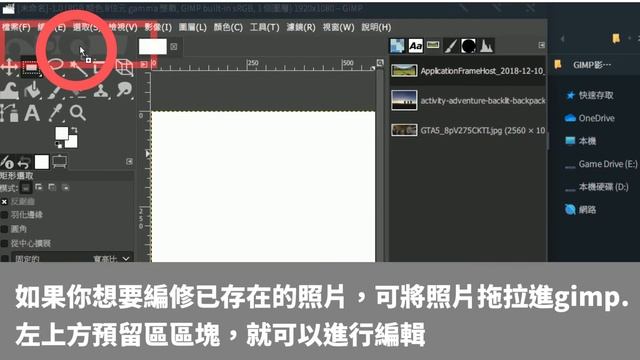Open the black circle Brushes dock tab
The image size is (640, 360).
468,46
